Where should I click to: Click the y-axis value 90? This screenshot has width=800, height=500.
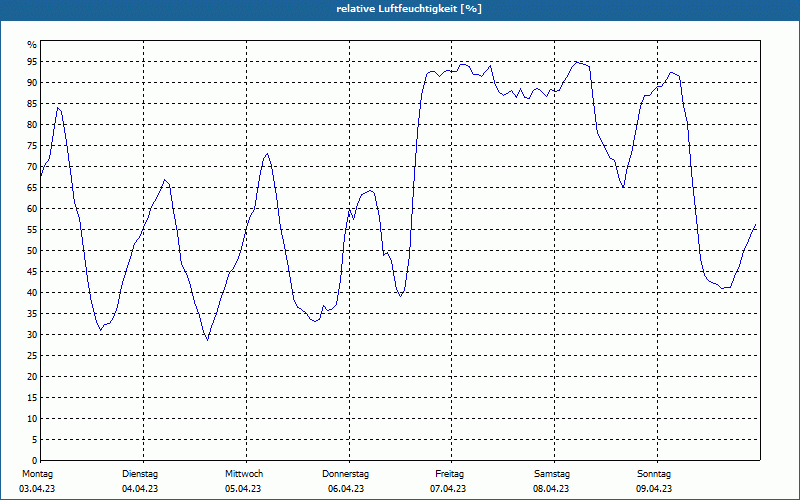click(x=32, y=83)
